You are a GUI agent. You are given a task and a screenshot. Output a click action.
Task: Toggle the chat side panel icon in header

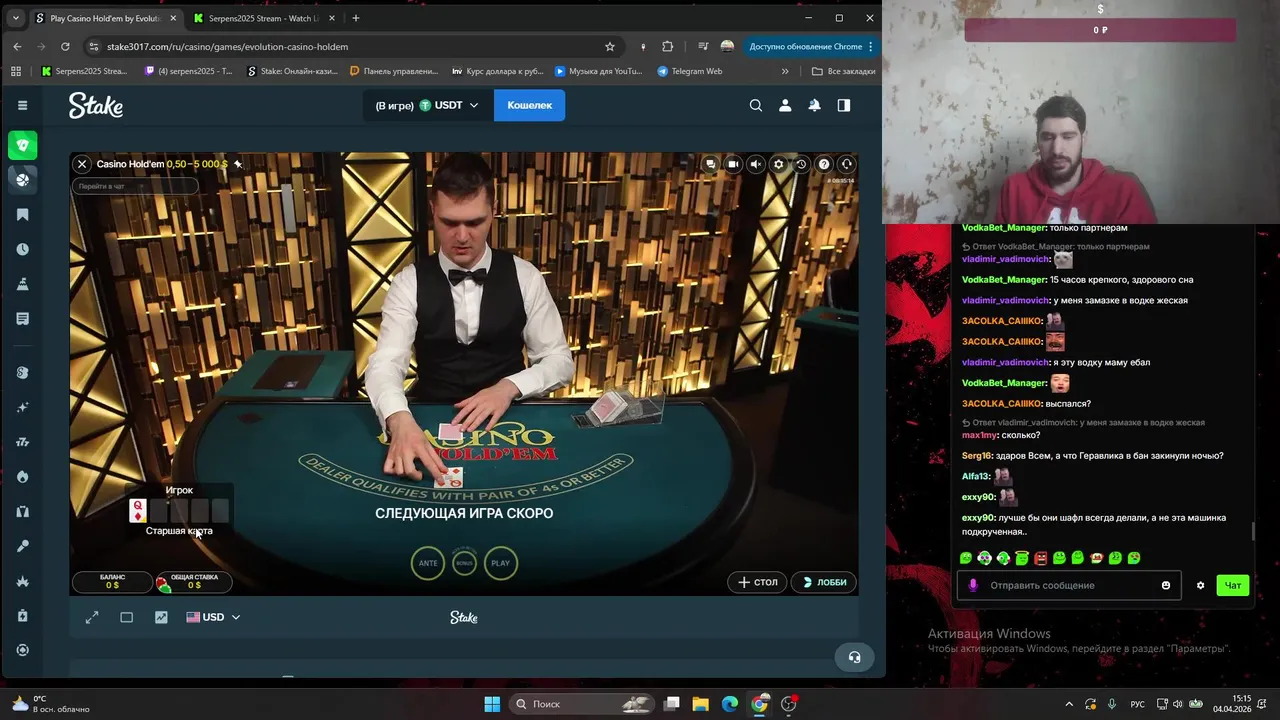[844, 105]
